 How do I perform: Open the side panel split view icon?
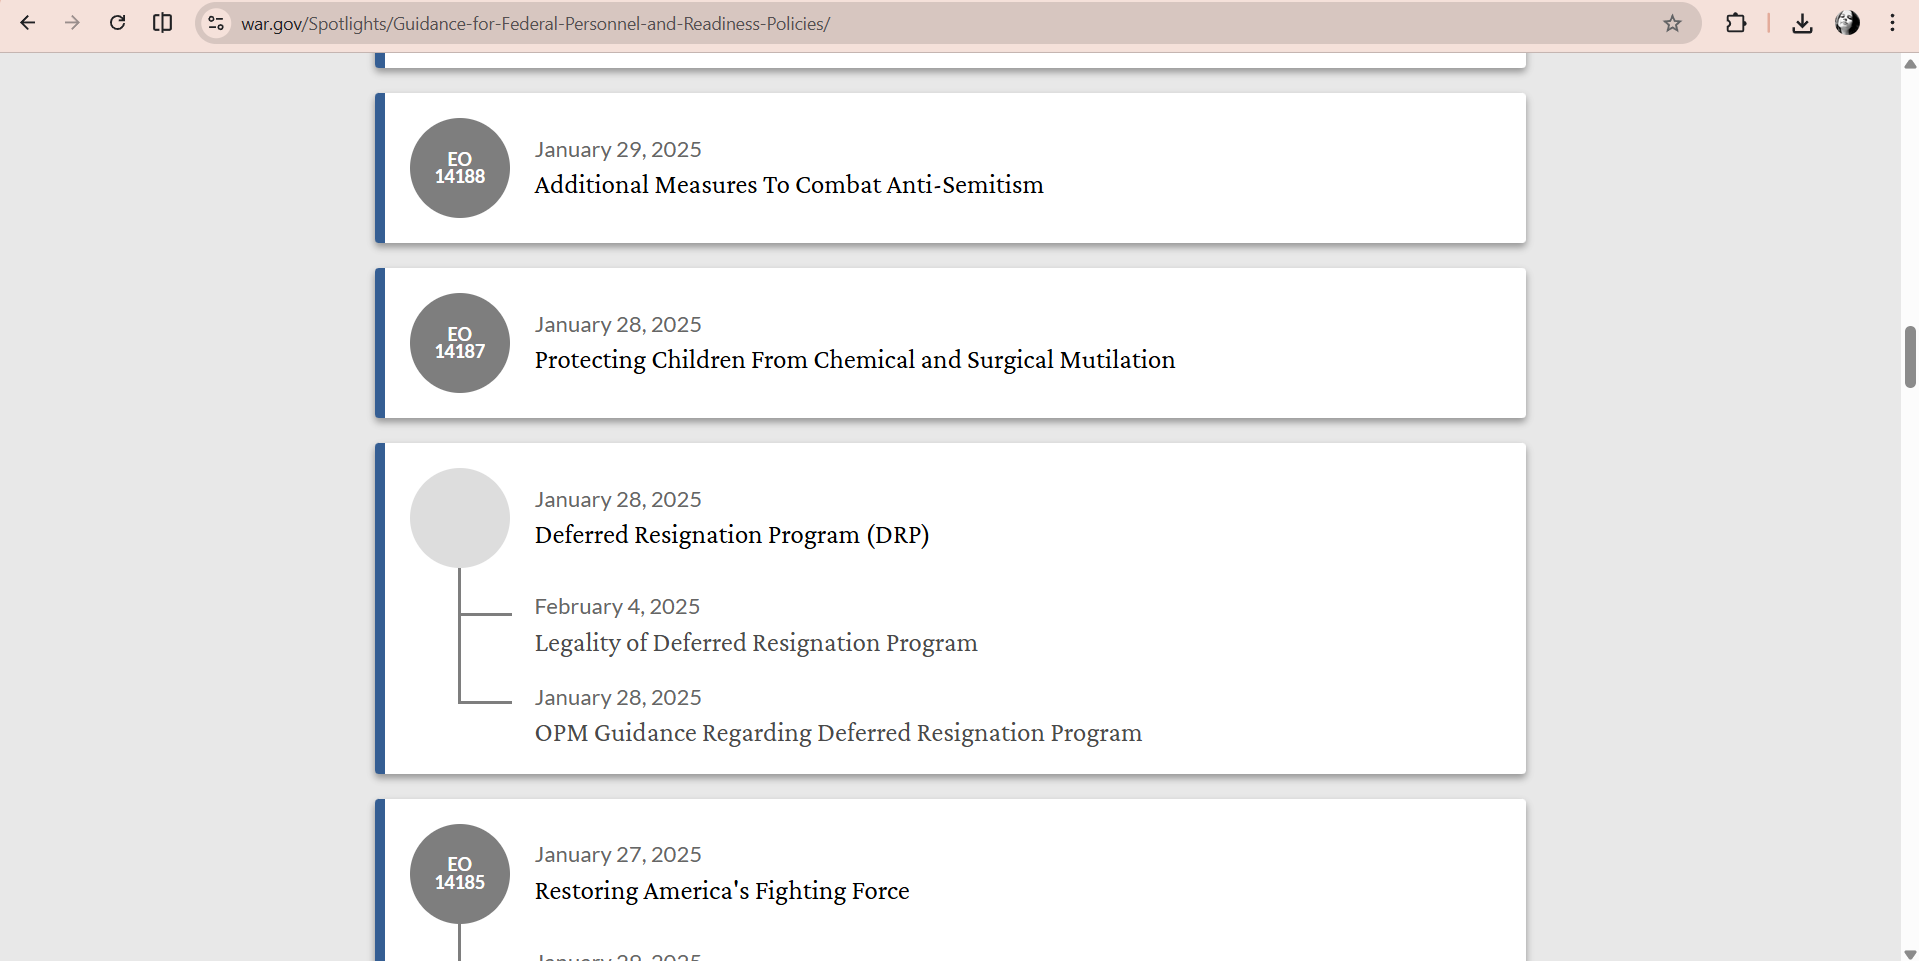(x=162, y=23)
